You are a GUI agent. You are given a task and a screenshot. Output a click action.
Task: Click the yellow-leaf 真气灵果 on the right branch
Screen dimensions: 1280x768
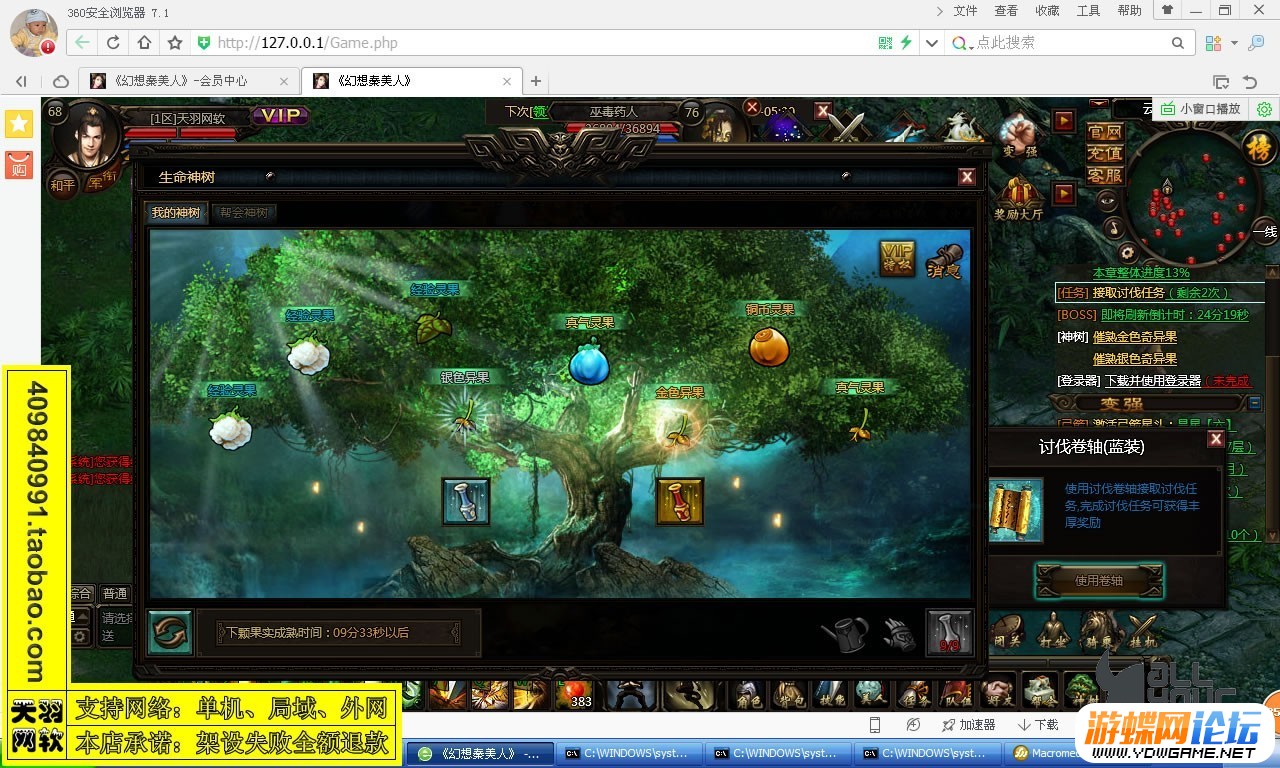(859, 424)
